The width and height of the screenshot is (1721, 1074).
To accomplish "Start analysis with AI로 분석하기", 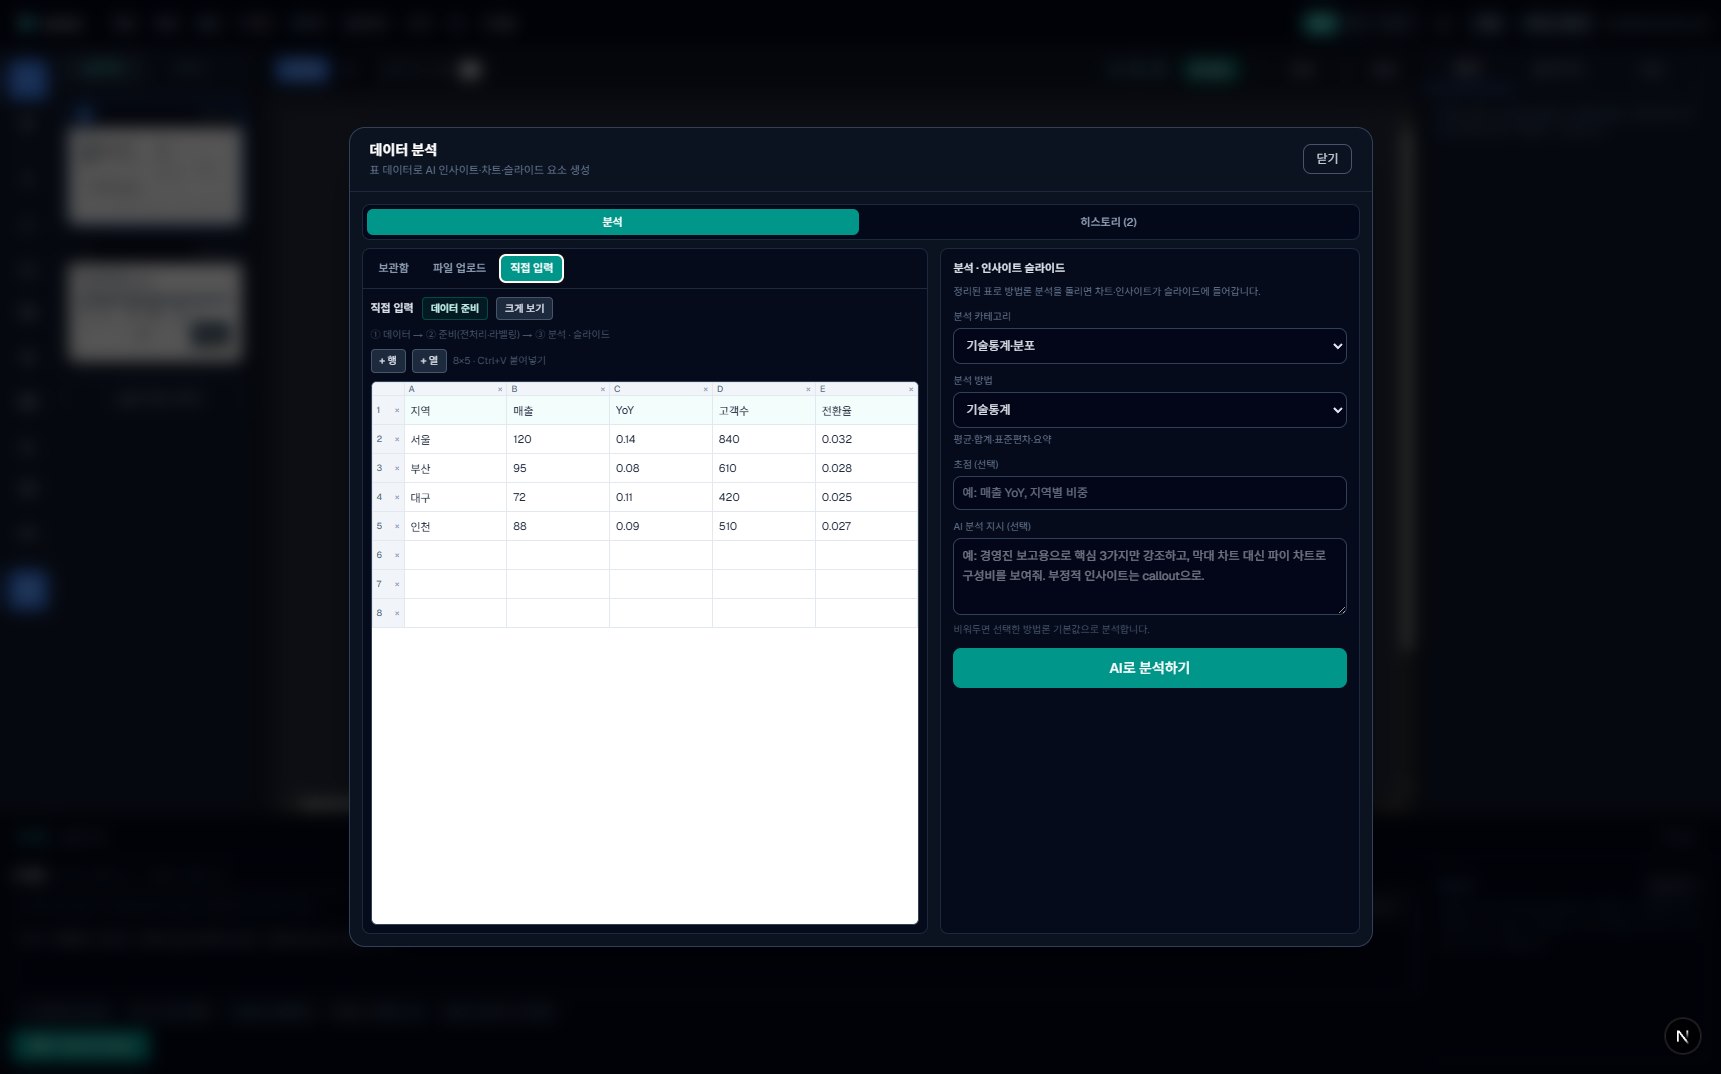I will point(1149,668).
